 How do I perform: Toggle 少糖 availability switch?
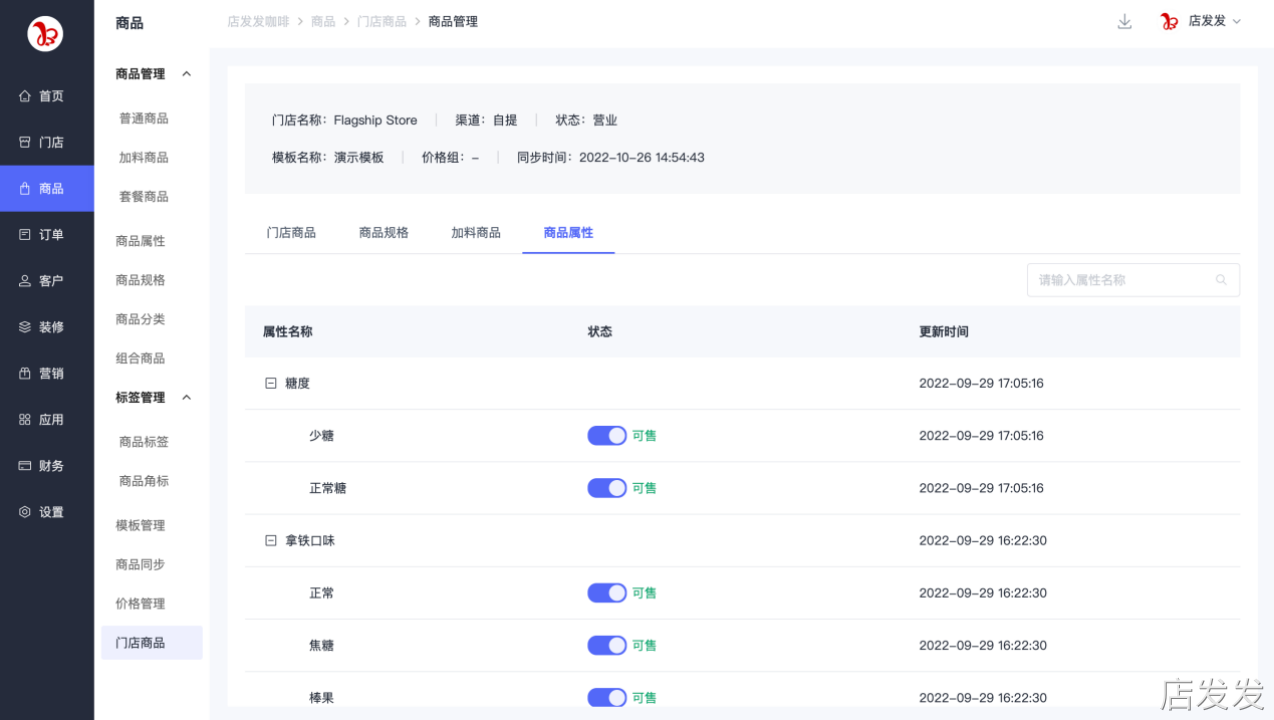click(606, 436)
